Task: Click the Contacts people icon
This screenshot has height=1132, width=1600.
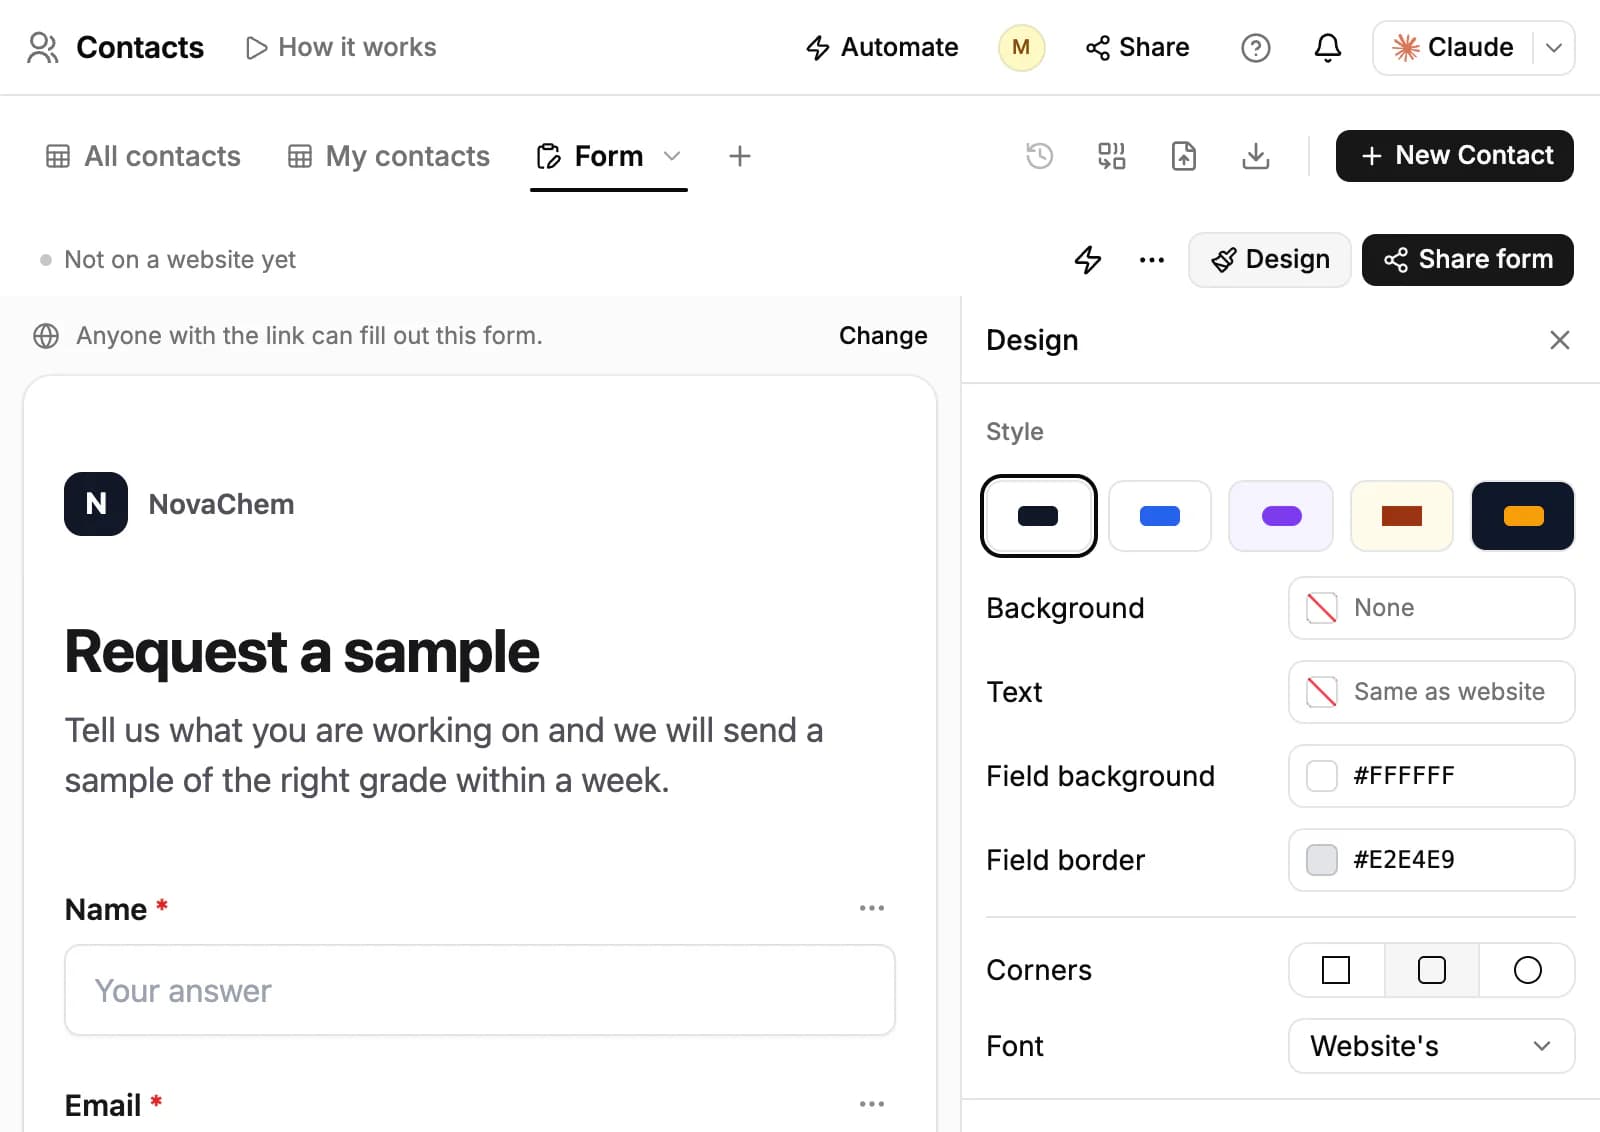Action: coord(42,47)
